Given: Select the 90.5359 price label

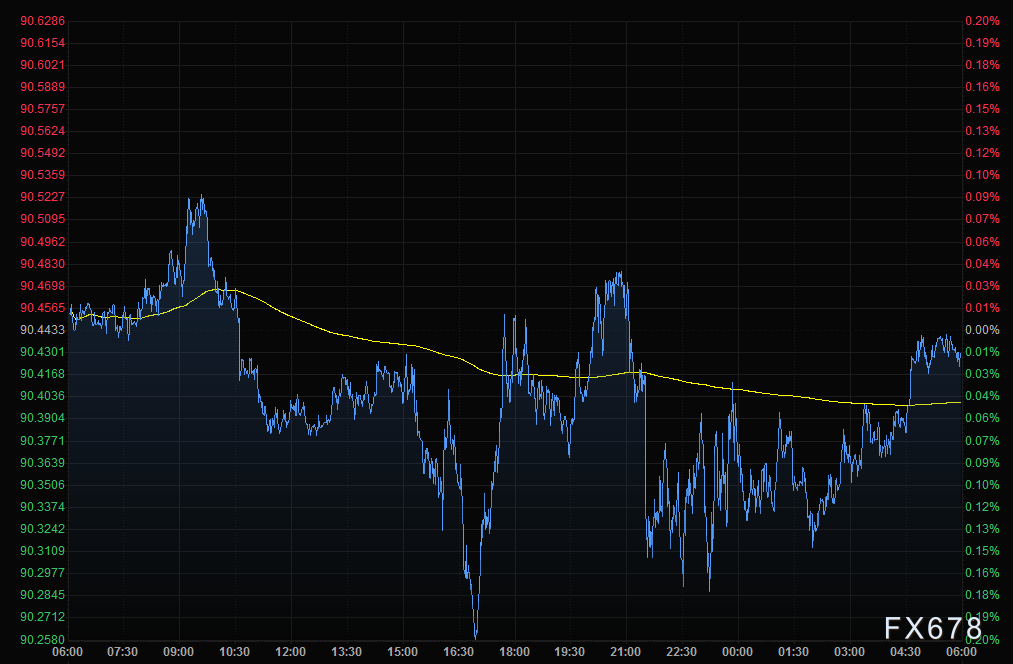Looking at the screenshot, I should 43,174.
